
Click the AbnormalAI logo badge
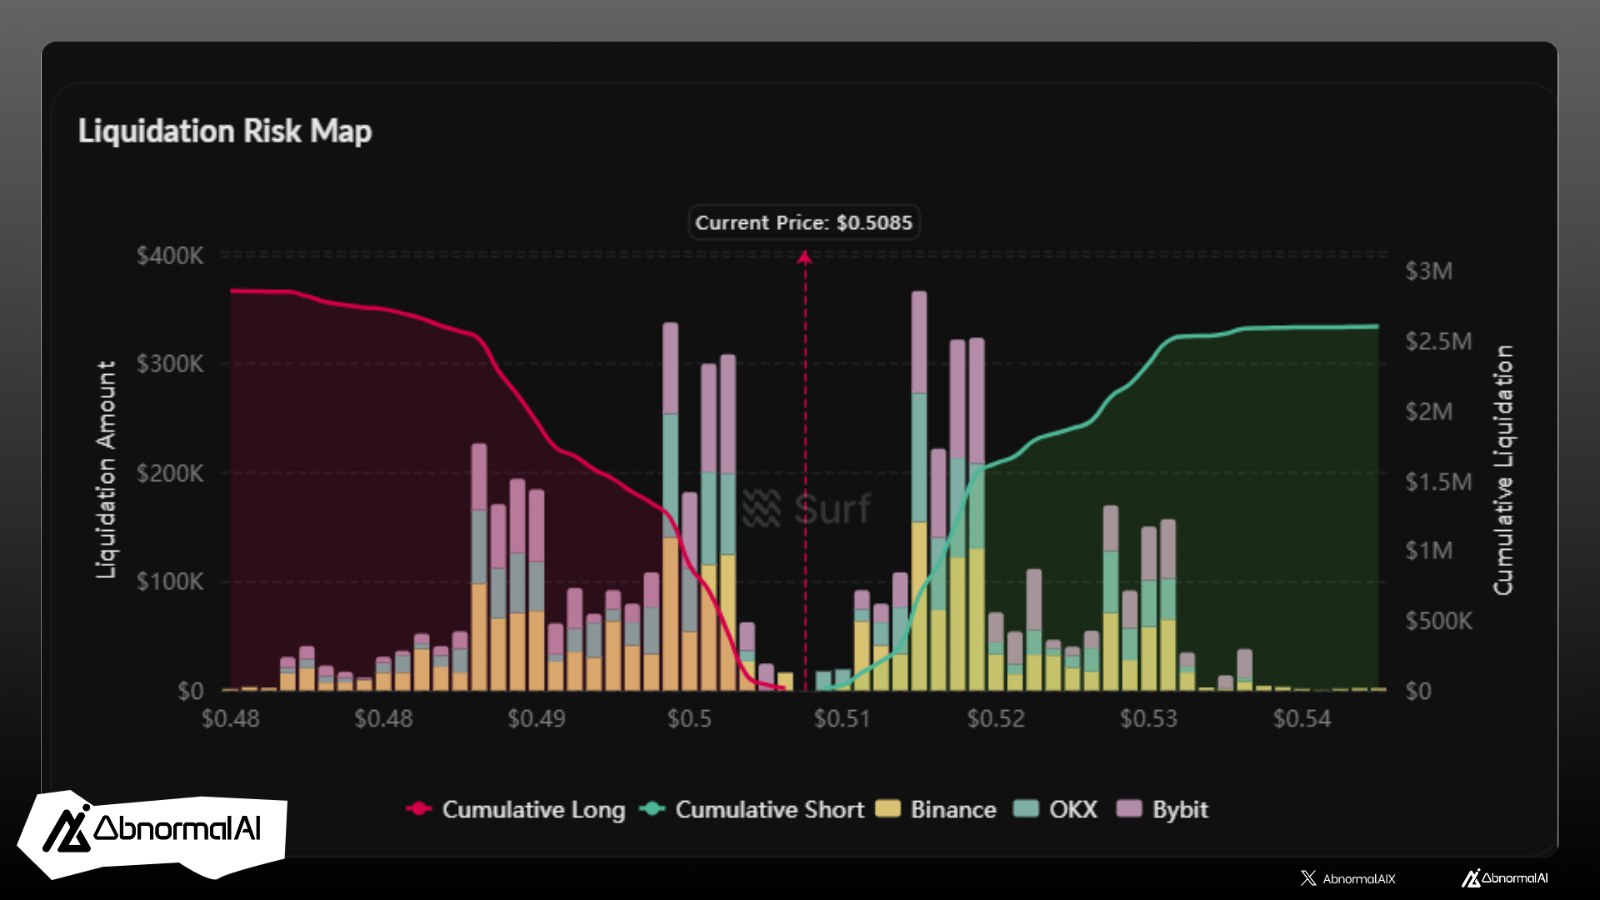[x=152, y=832]
